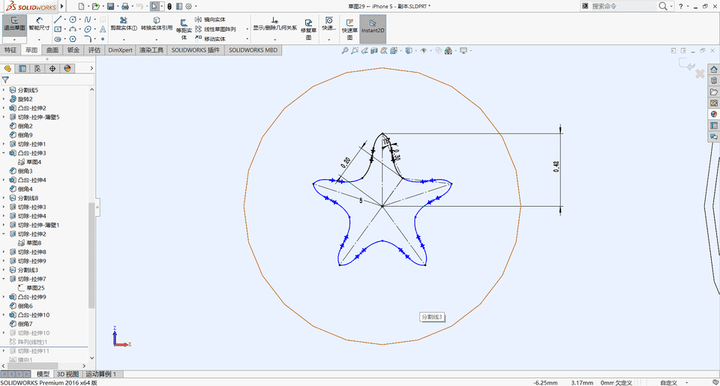This screenshot has height=386, width=720.
Task: Select the Sketch Fillet tool
Action: pyautogui.click(x=87, y=39)
